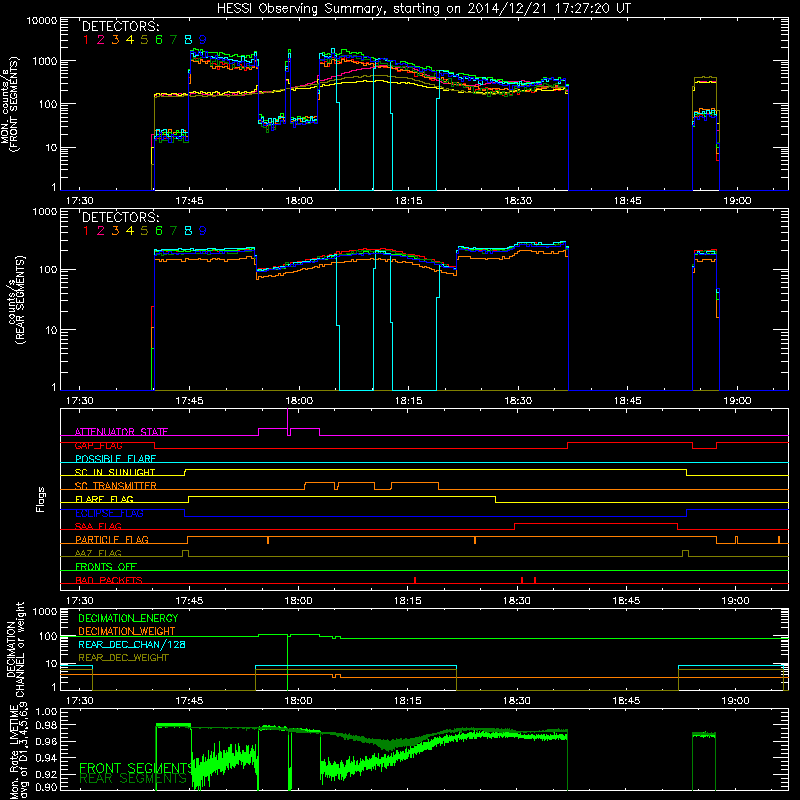Click the A4Z_FLAG label
Screen dimensions: 800x800
(x=98, y=553)
